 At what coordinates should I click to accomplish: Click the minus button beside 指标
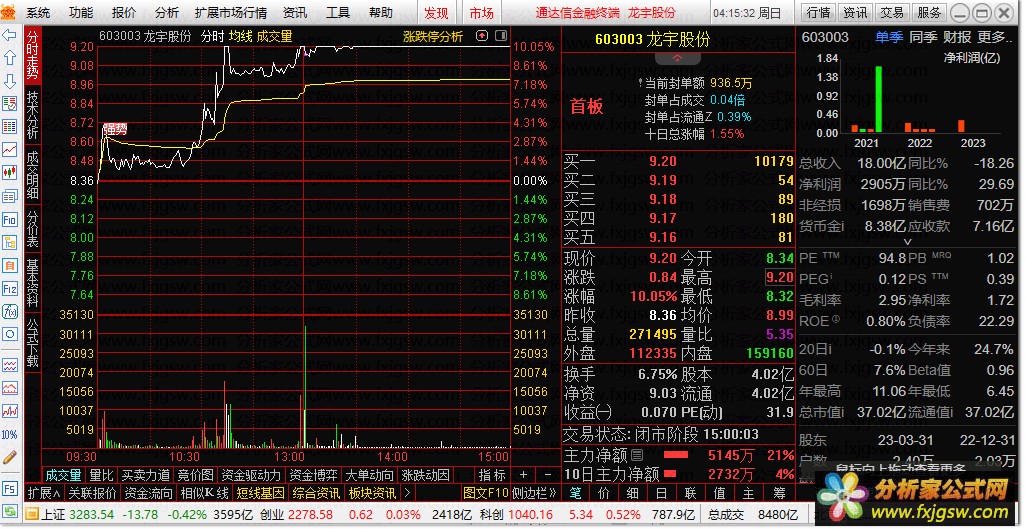[548, 475]
